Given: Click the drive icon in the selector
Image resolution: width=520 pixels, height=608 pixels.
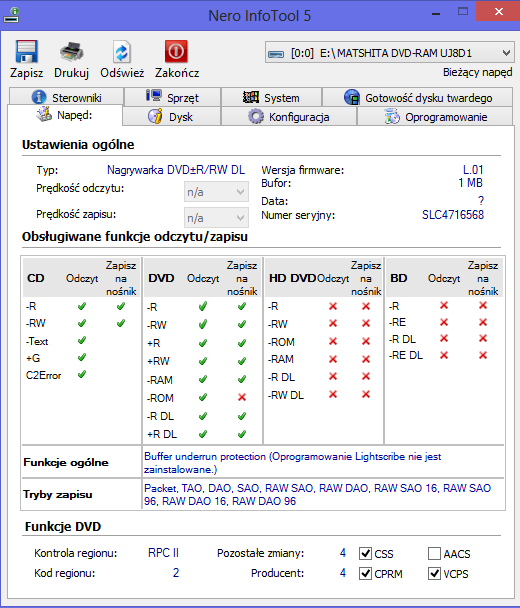Looking at the screenshot, I should (276, 54).
